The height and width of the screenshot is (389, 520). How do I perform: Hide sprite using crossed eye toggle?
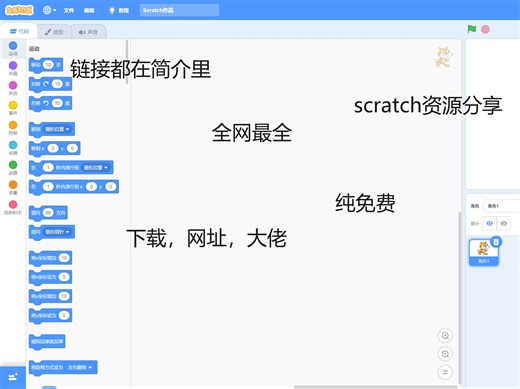504,223
